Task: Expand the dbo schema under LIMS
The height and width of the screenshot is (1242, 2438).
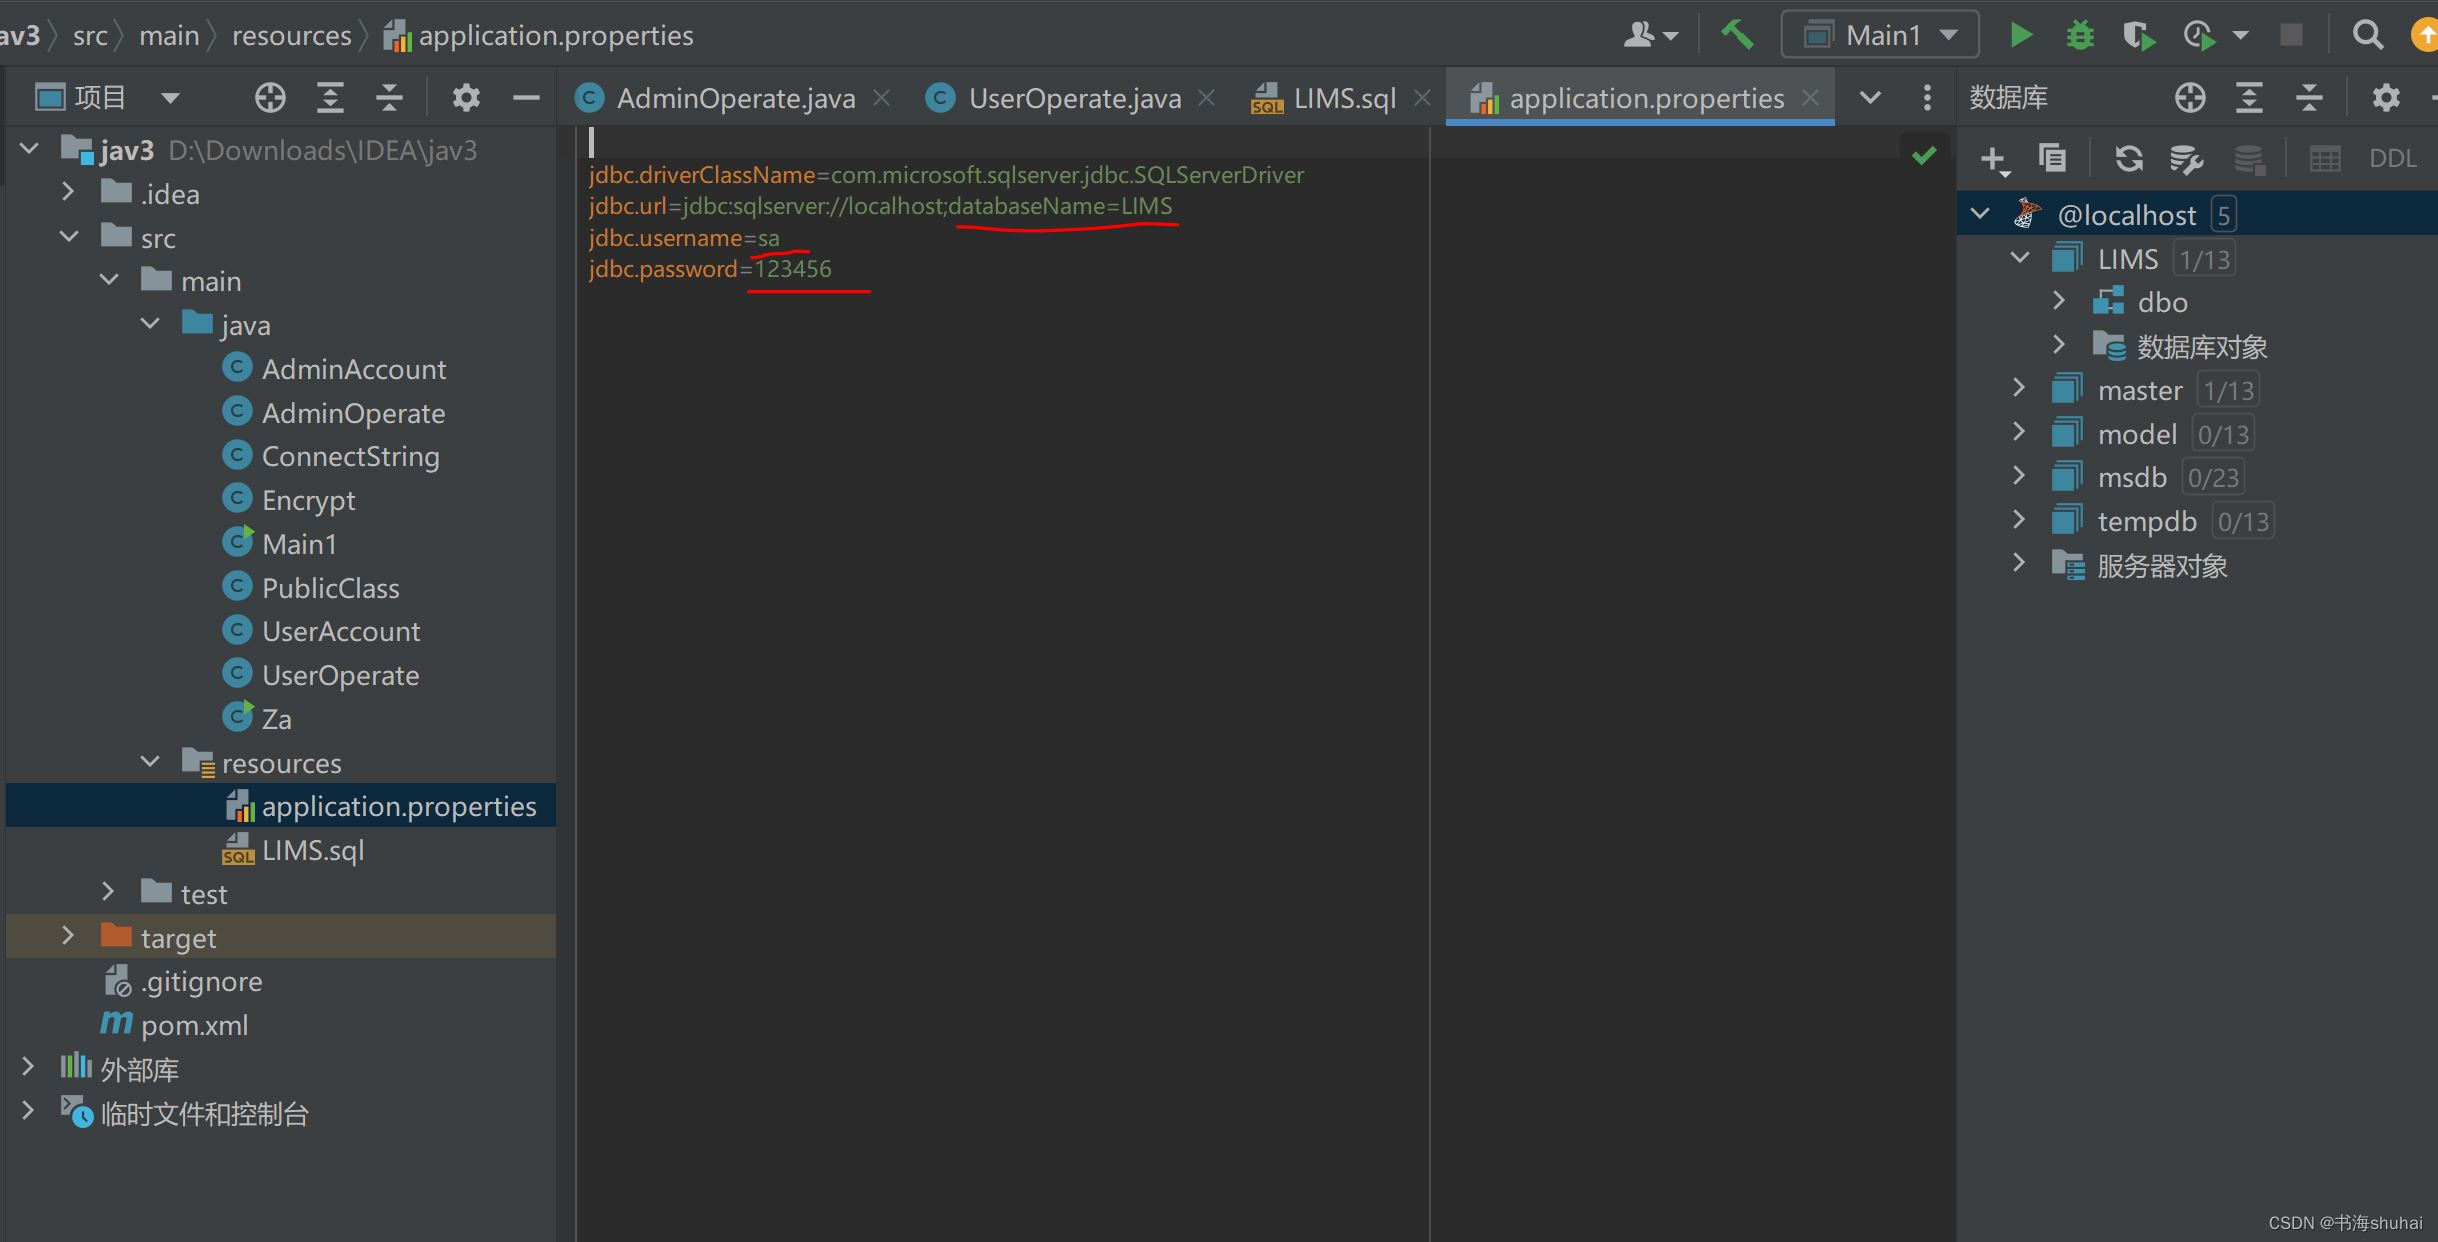Action: [x=2059, y=301]
